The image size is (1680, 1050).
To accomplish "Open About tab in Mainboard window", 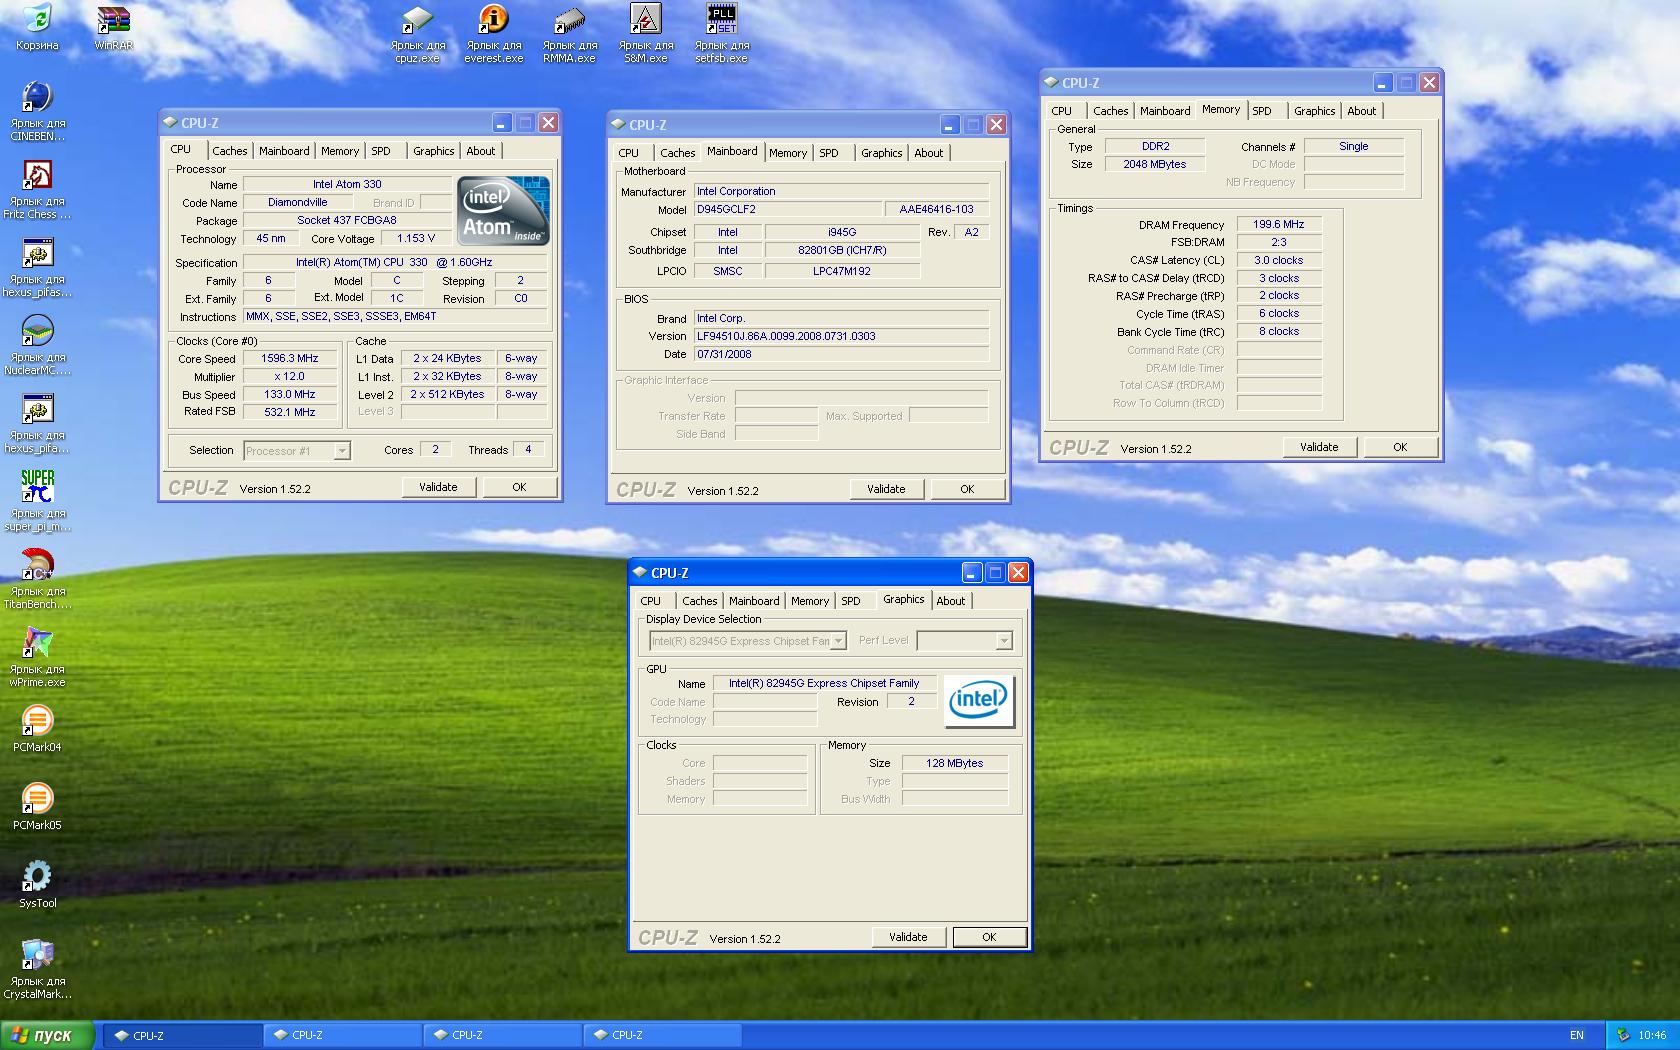I will (x=929, y=153).
